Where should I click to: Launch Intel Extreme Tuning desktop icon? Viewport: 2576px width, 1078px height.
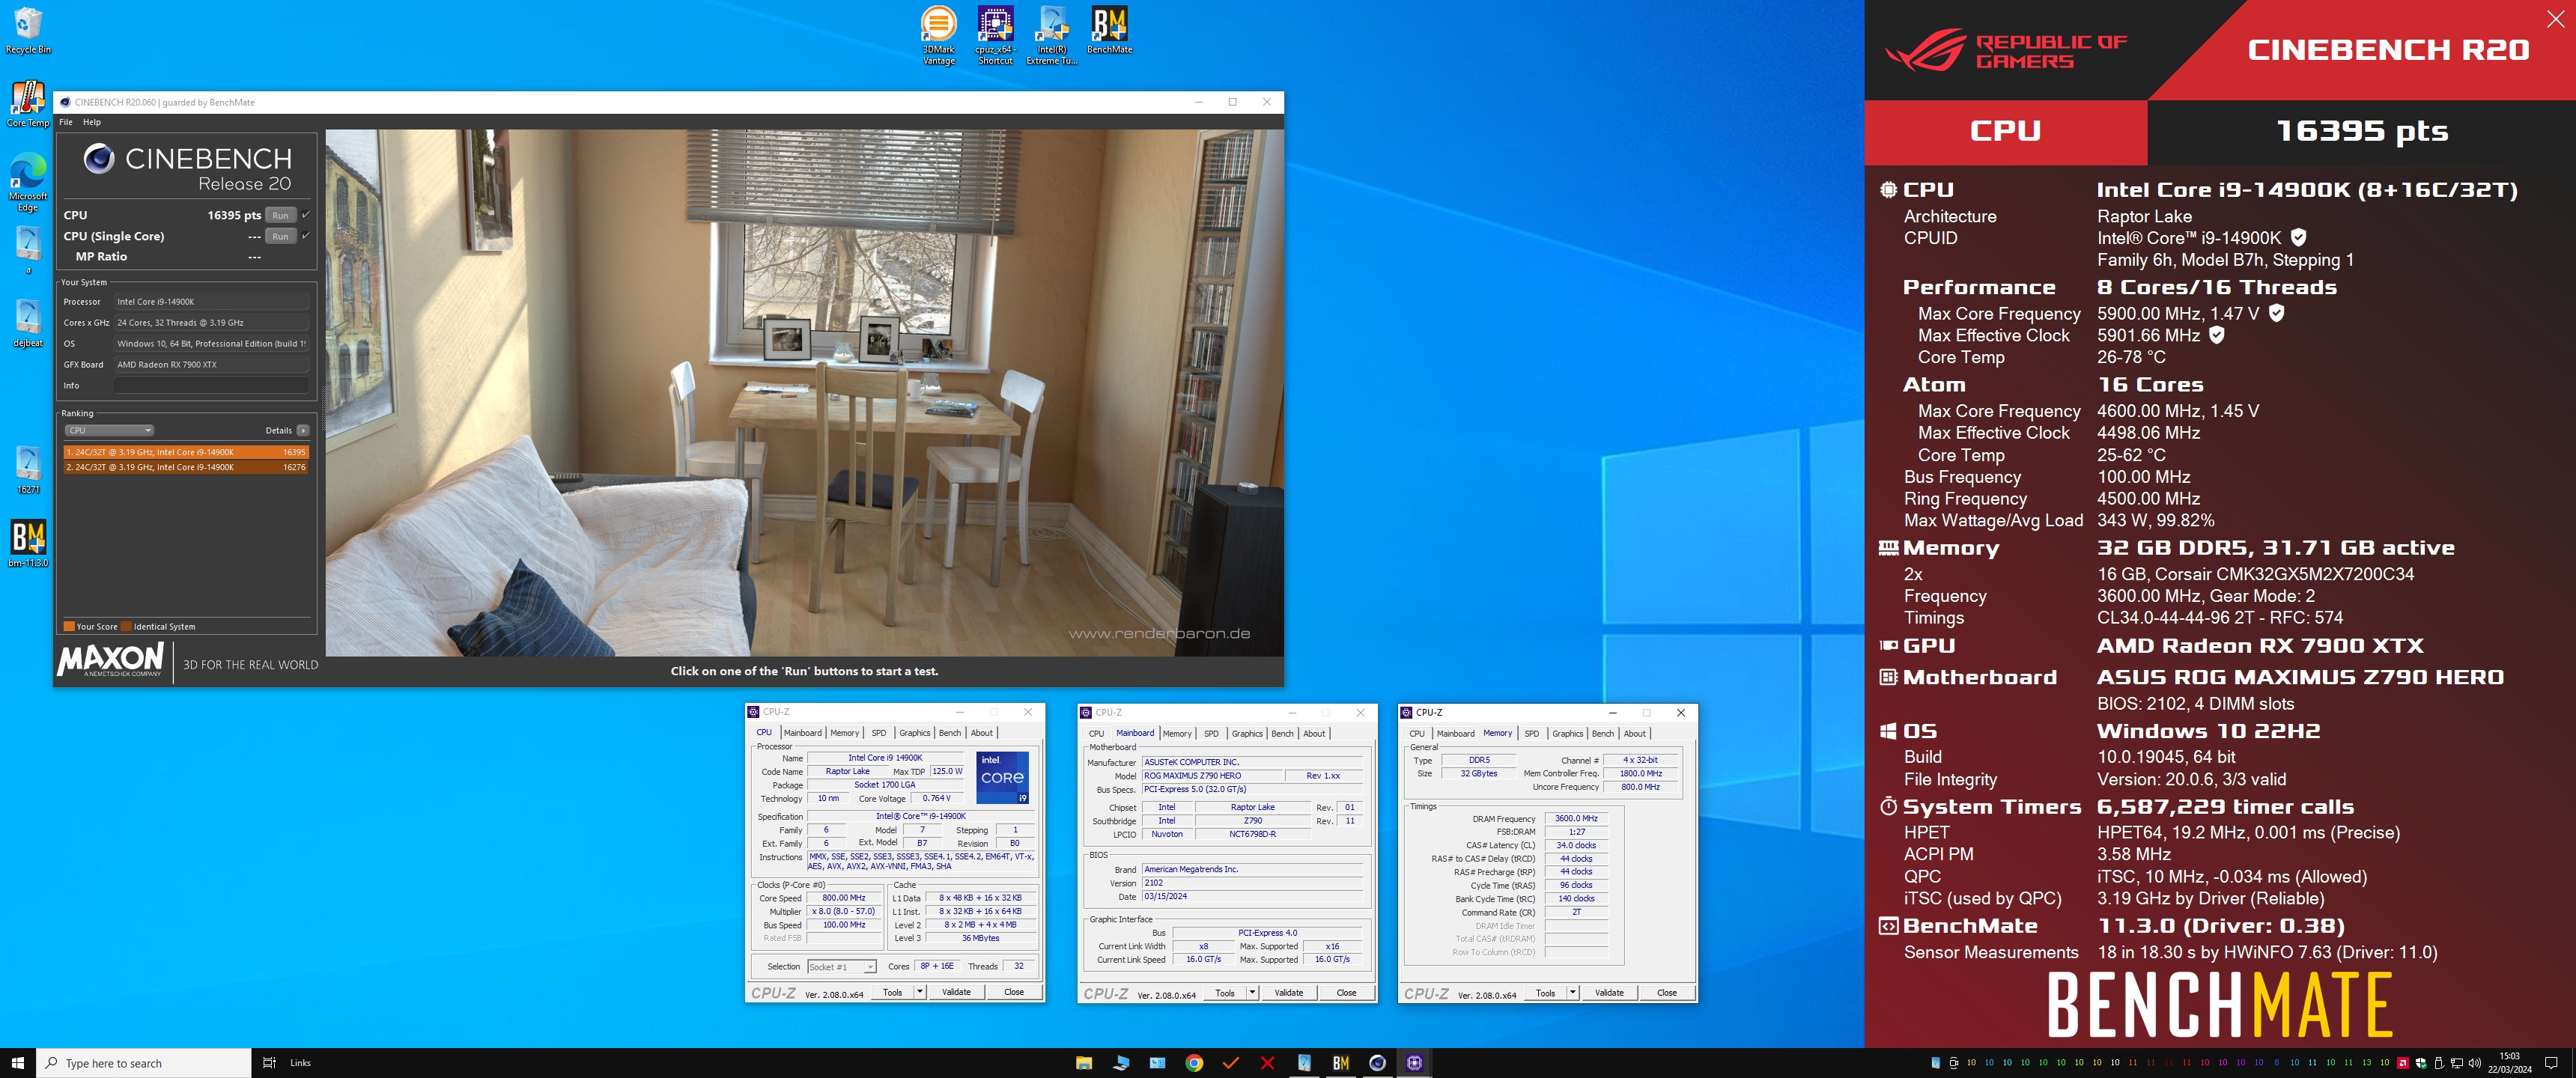[1052, 35]
